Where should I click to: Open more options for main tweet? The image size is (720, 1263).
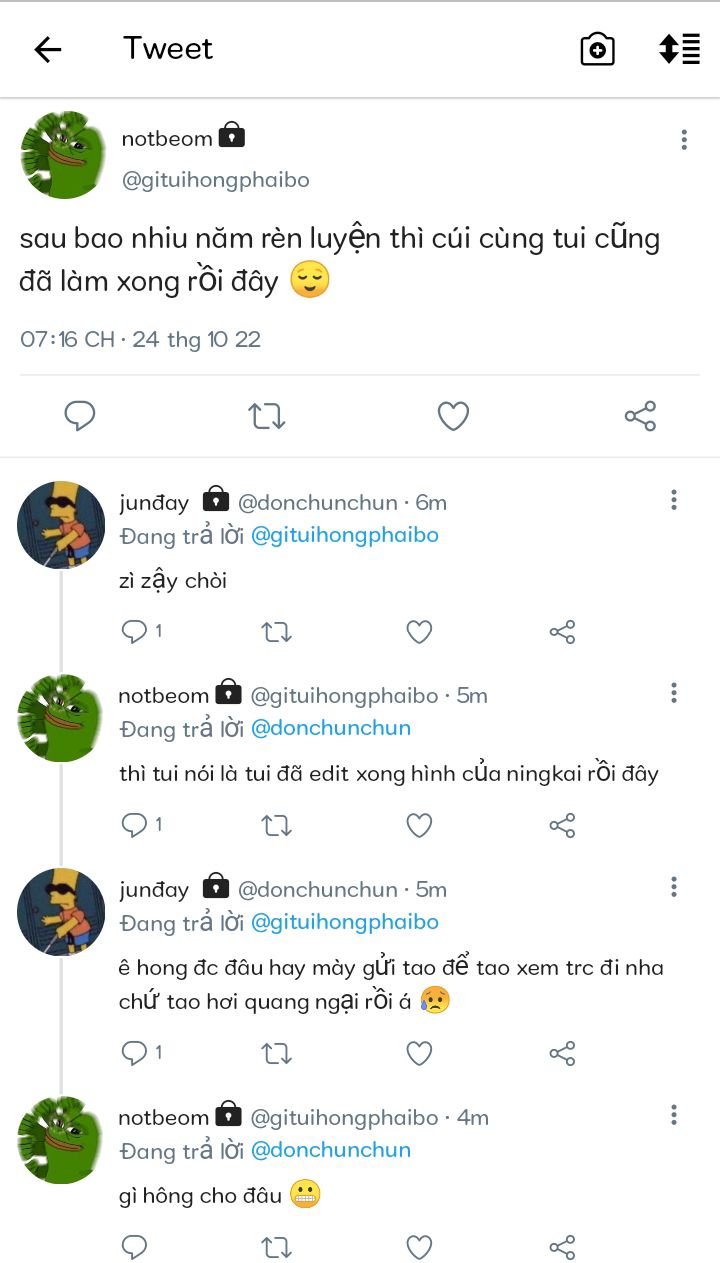click(684, 140)
